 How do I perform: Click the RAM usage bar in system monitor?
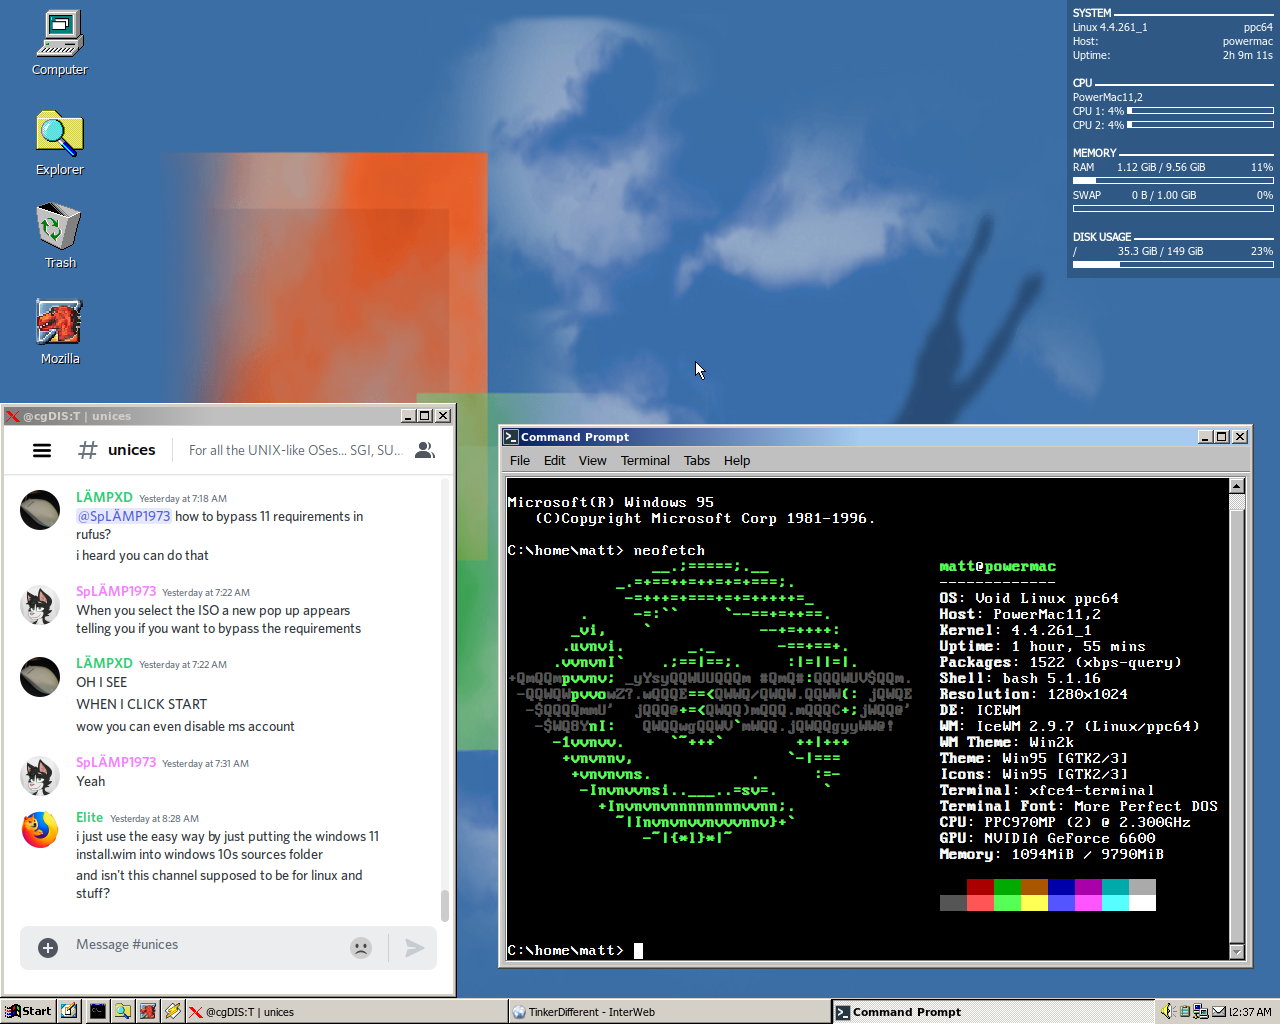[1173, 181]
